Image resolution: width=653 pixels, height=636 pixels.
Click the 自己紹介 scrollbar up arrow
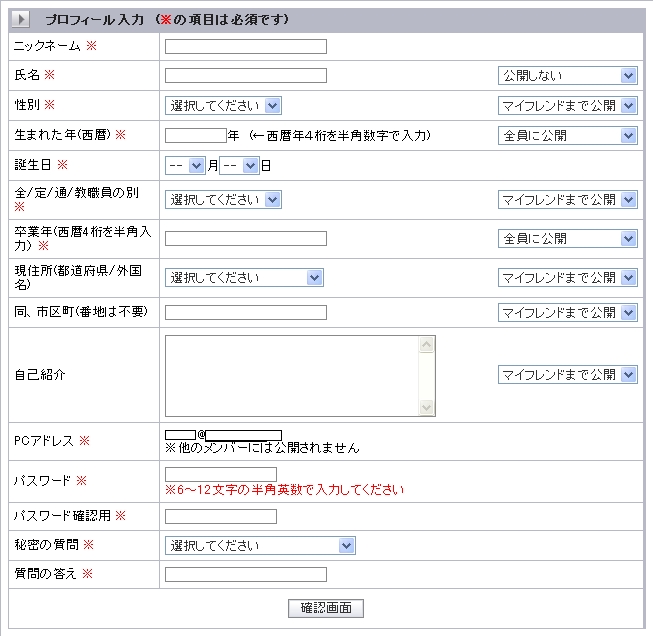point(426,344)
